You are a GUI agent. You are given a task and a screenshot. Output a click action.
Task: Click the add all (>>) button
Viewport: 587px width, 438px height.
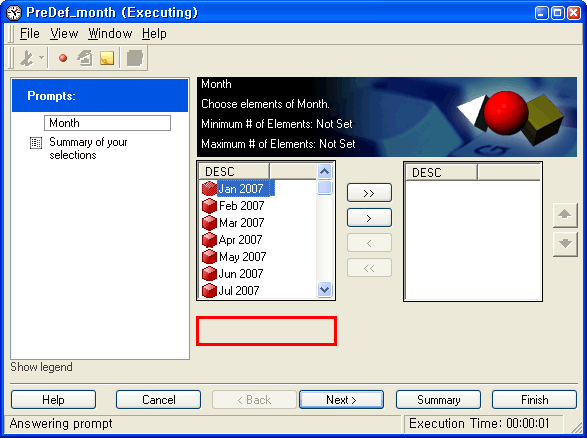369,193
